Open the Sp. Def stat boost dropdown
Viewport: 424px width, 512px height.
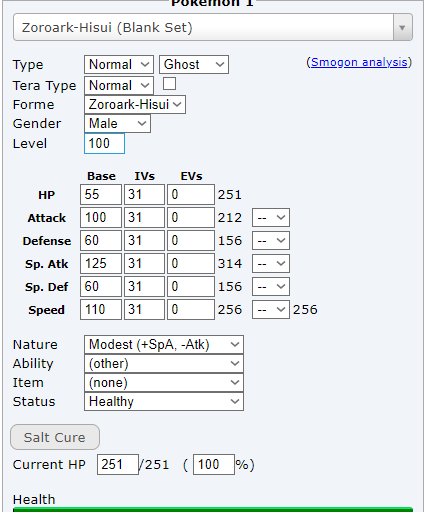click(x=271, y=287)
